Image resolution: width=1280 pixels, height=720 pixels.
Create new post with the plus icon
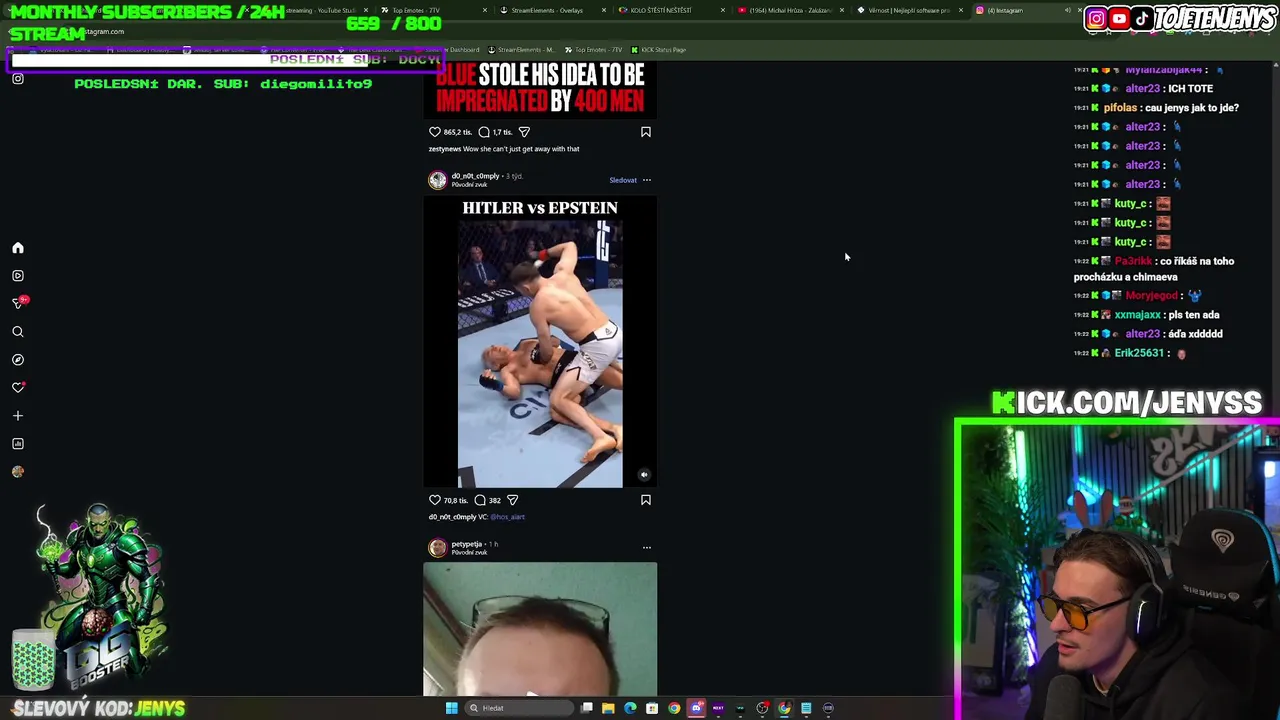18,416
